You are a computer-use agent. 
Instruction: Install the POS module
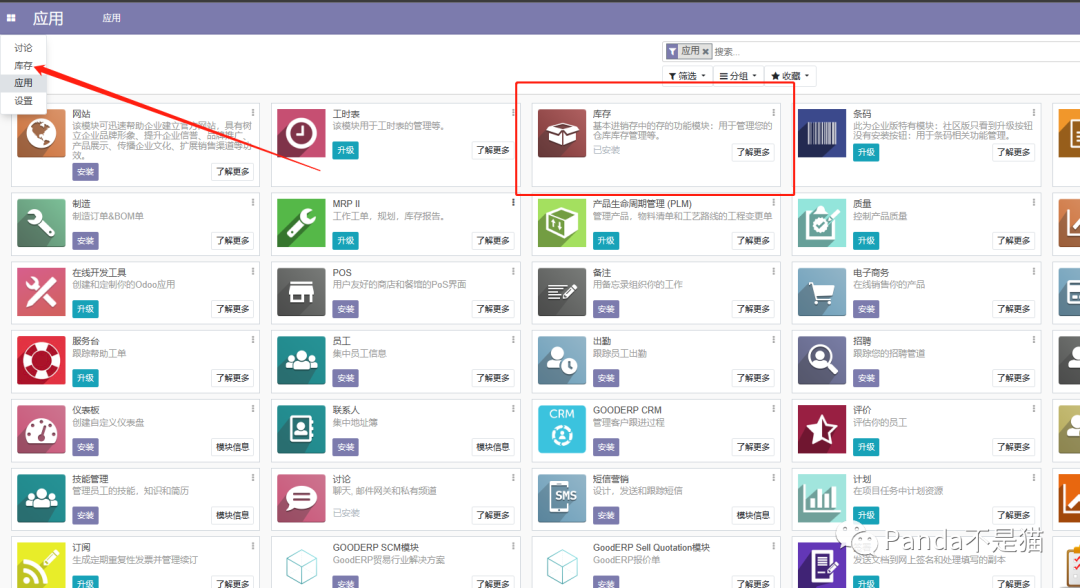[x=346, y=309]
